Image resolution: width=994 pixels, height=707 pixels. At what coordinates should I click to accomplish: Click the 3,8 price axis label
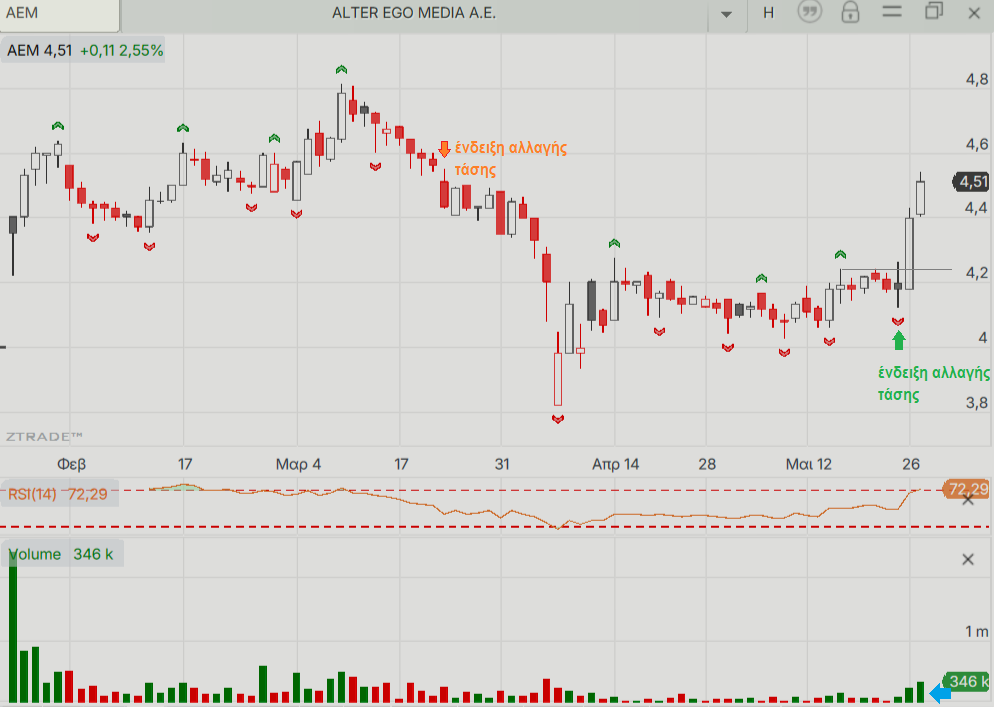pyautogui.click(x=977, y=403)
